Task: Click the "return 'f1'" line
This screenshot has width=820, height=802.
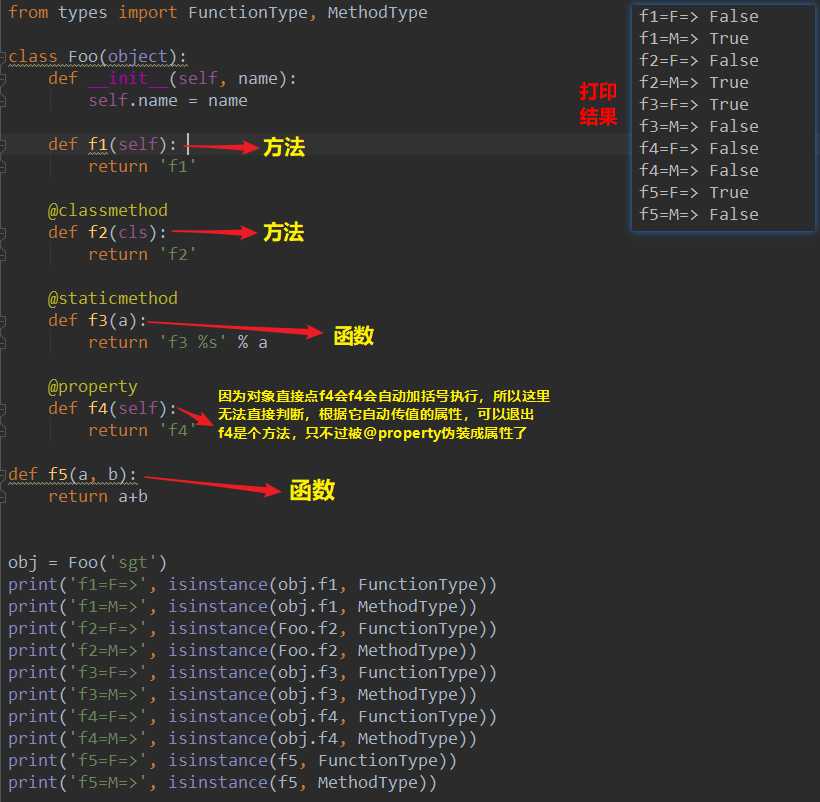Action: [142, 166]
